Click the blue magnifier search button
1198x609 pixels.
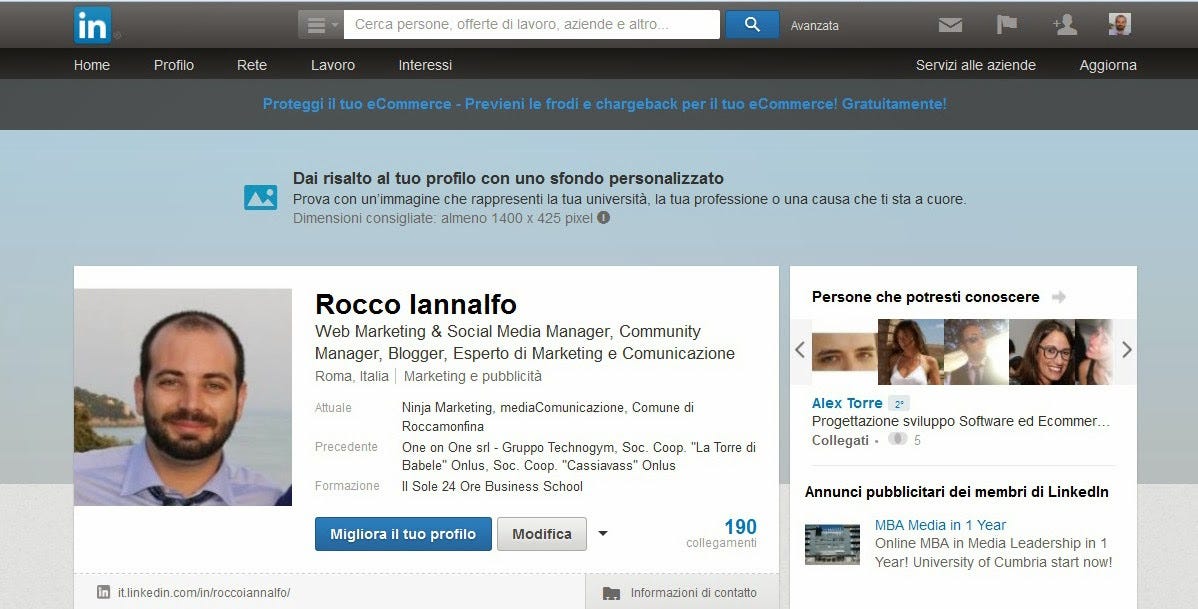coord(752,24)
